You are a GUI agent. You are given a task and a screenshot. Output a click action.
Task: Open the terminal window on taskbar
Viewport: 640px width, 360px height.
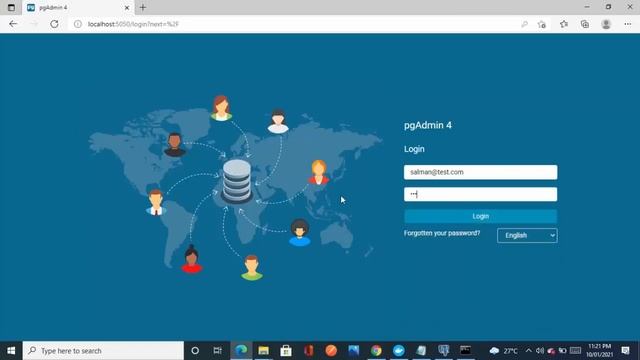466,351
